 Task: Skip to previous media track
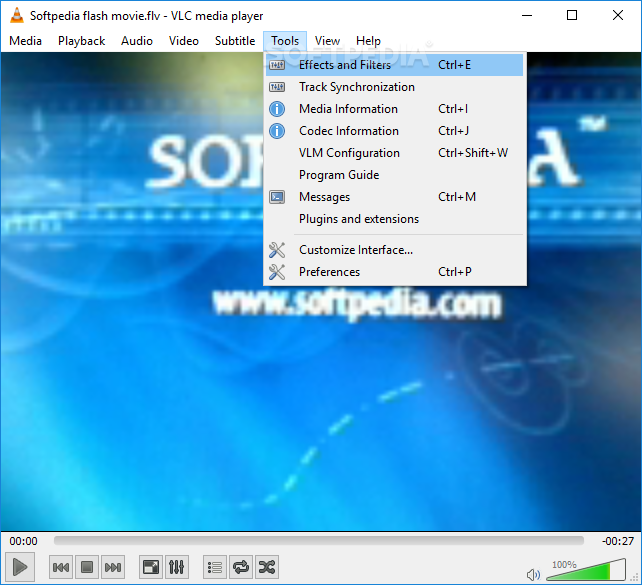point(61,567)
